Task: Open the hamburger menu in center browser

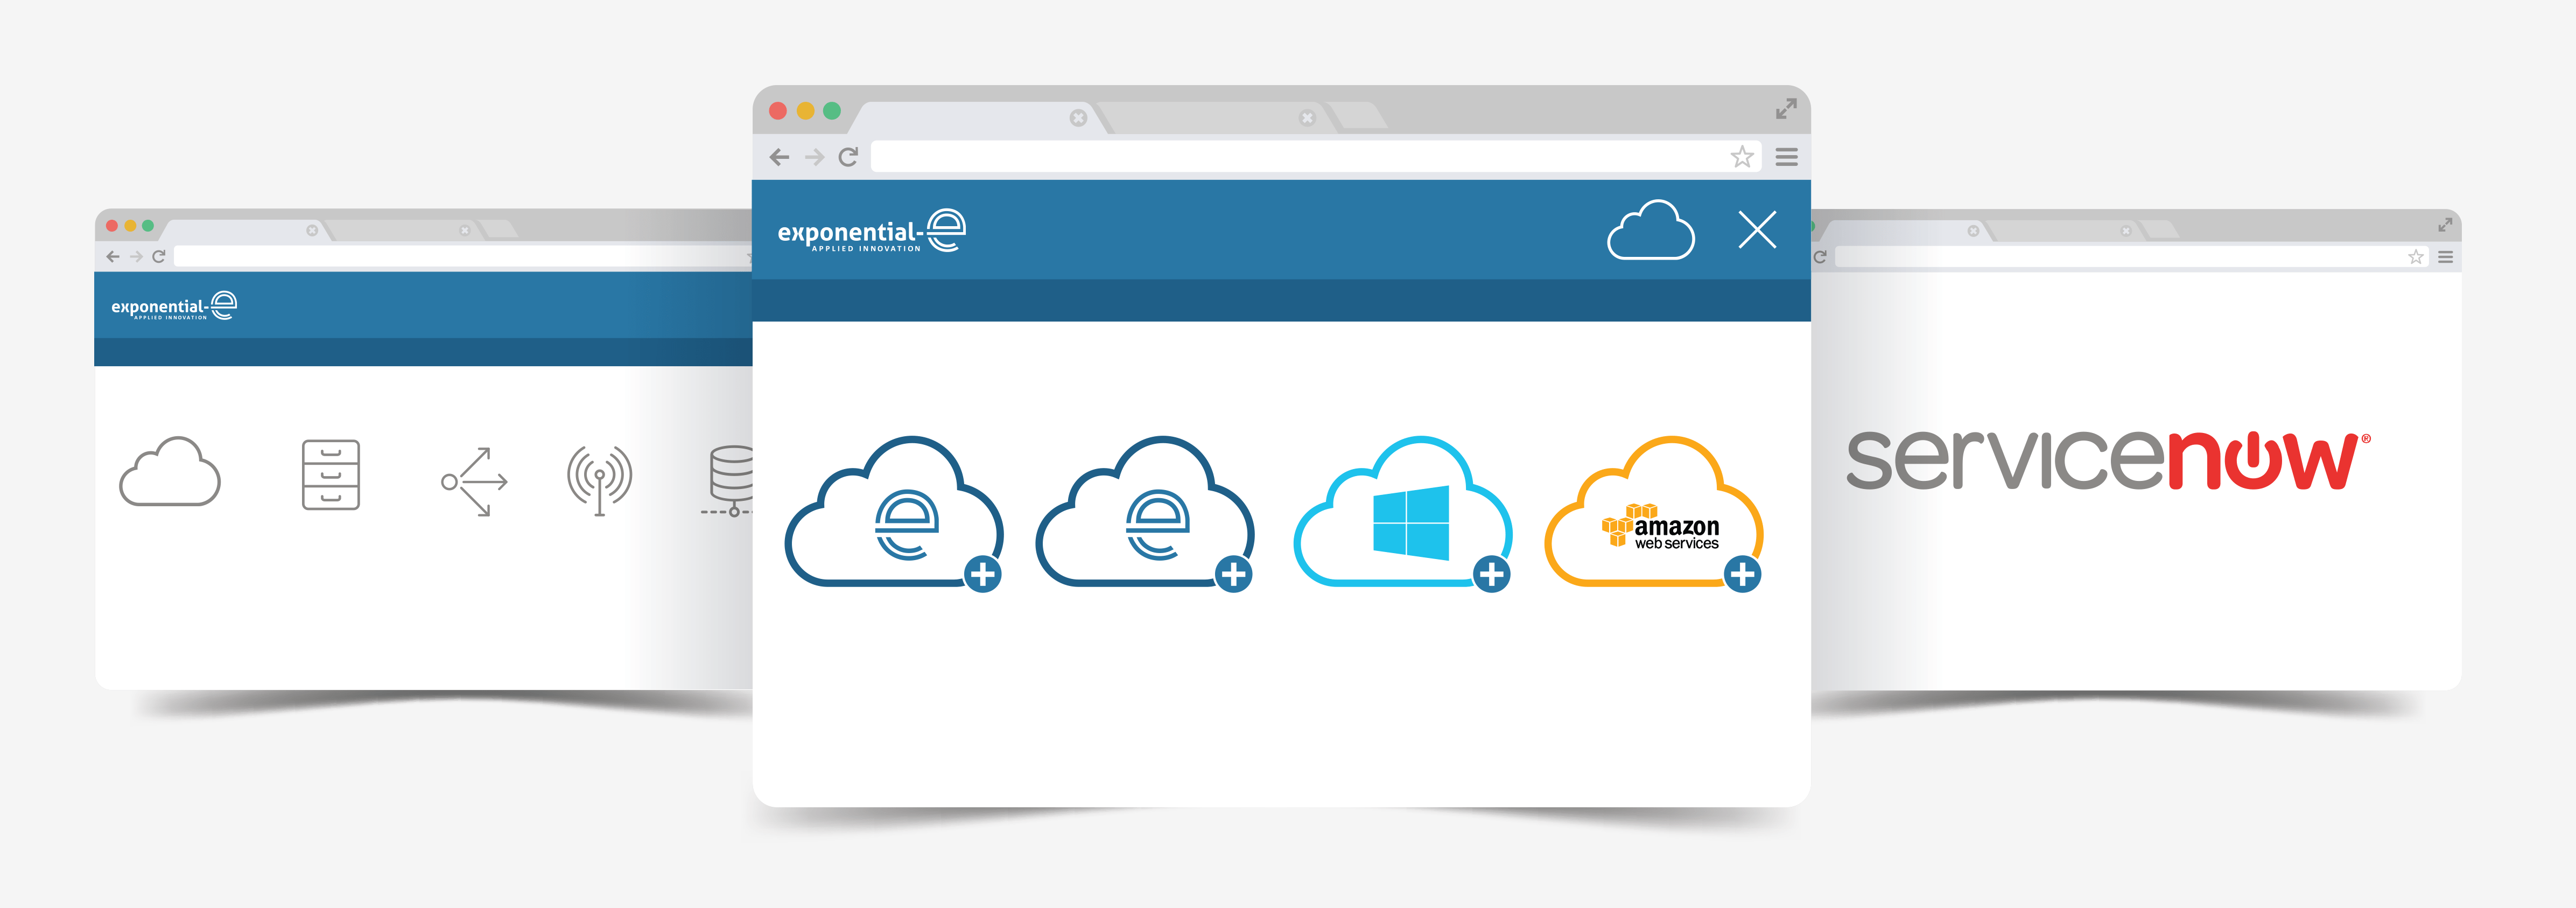Action: point(1787,157)
